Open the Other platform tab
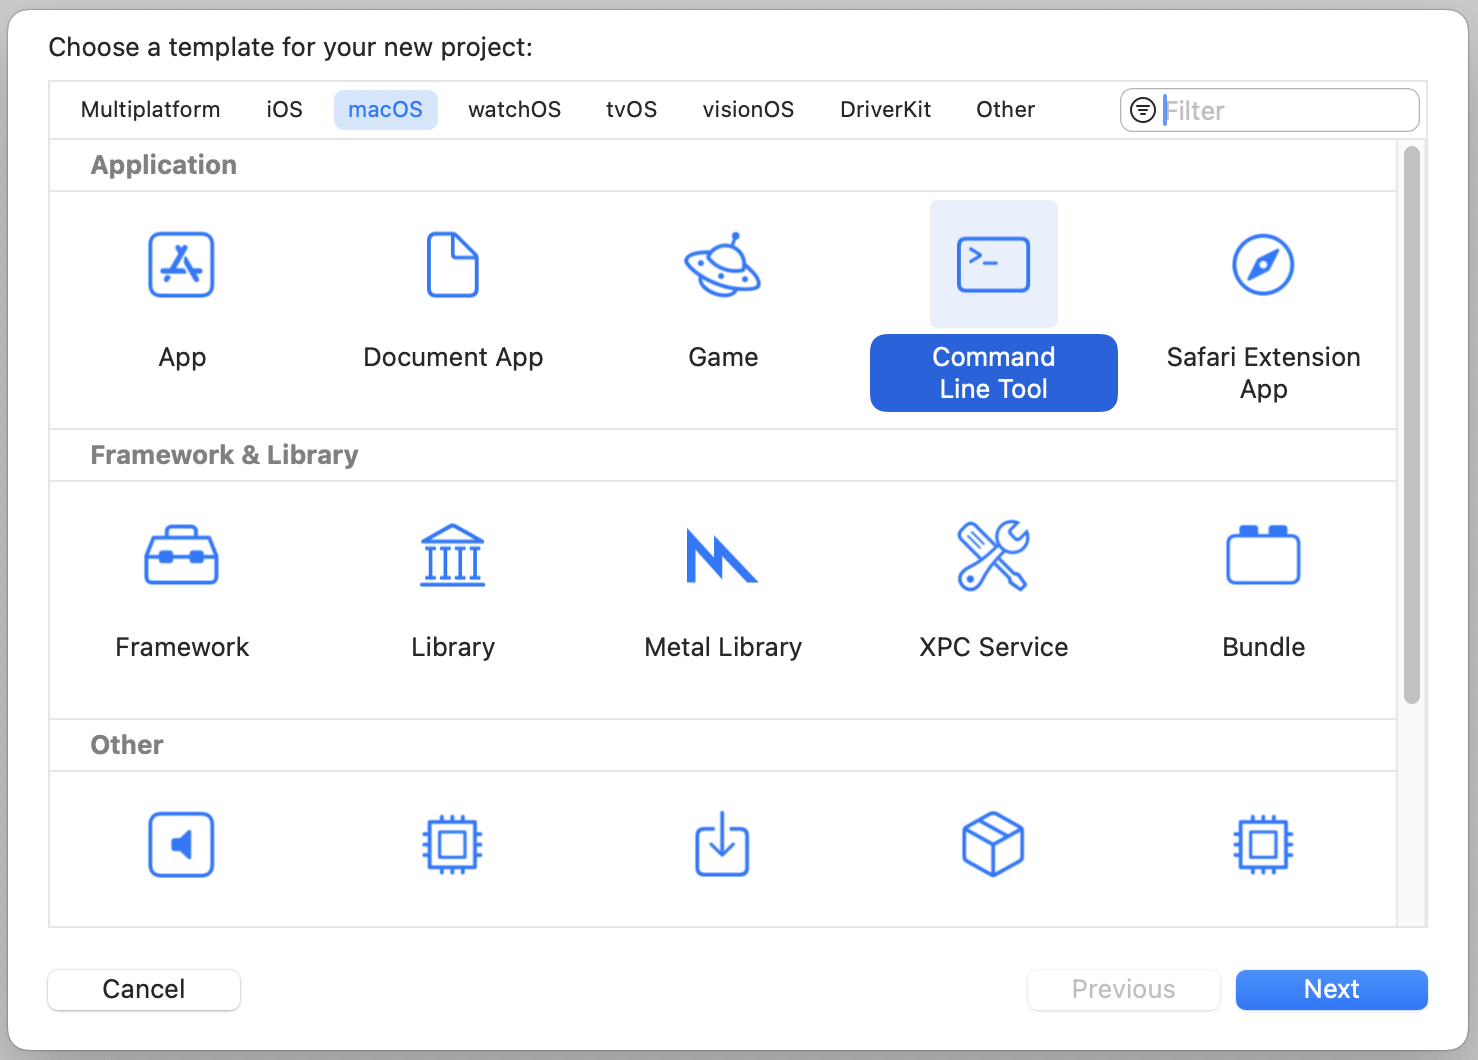The image size is (1478, 1060). 1006,110
